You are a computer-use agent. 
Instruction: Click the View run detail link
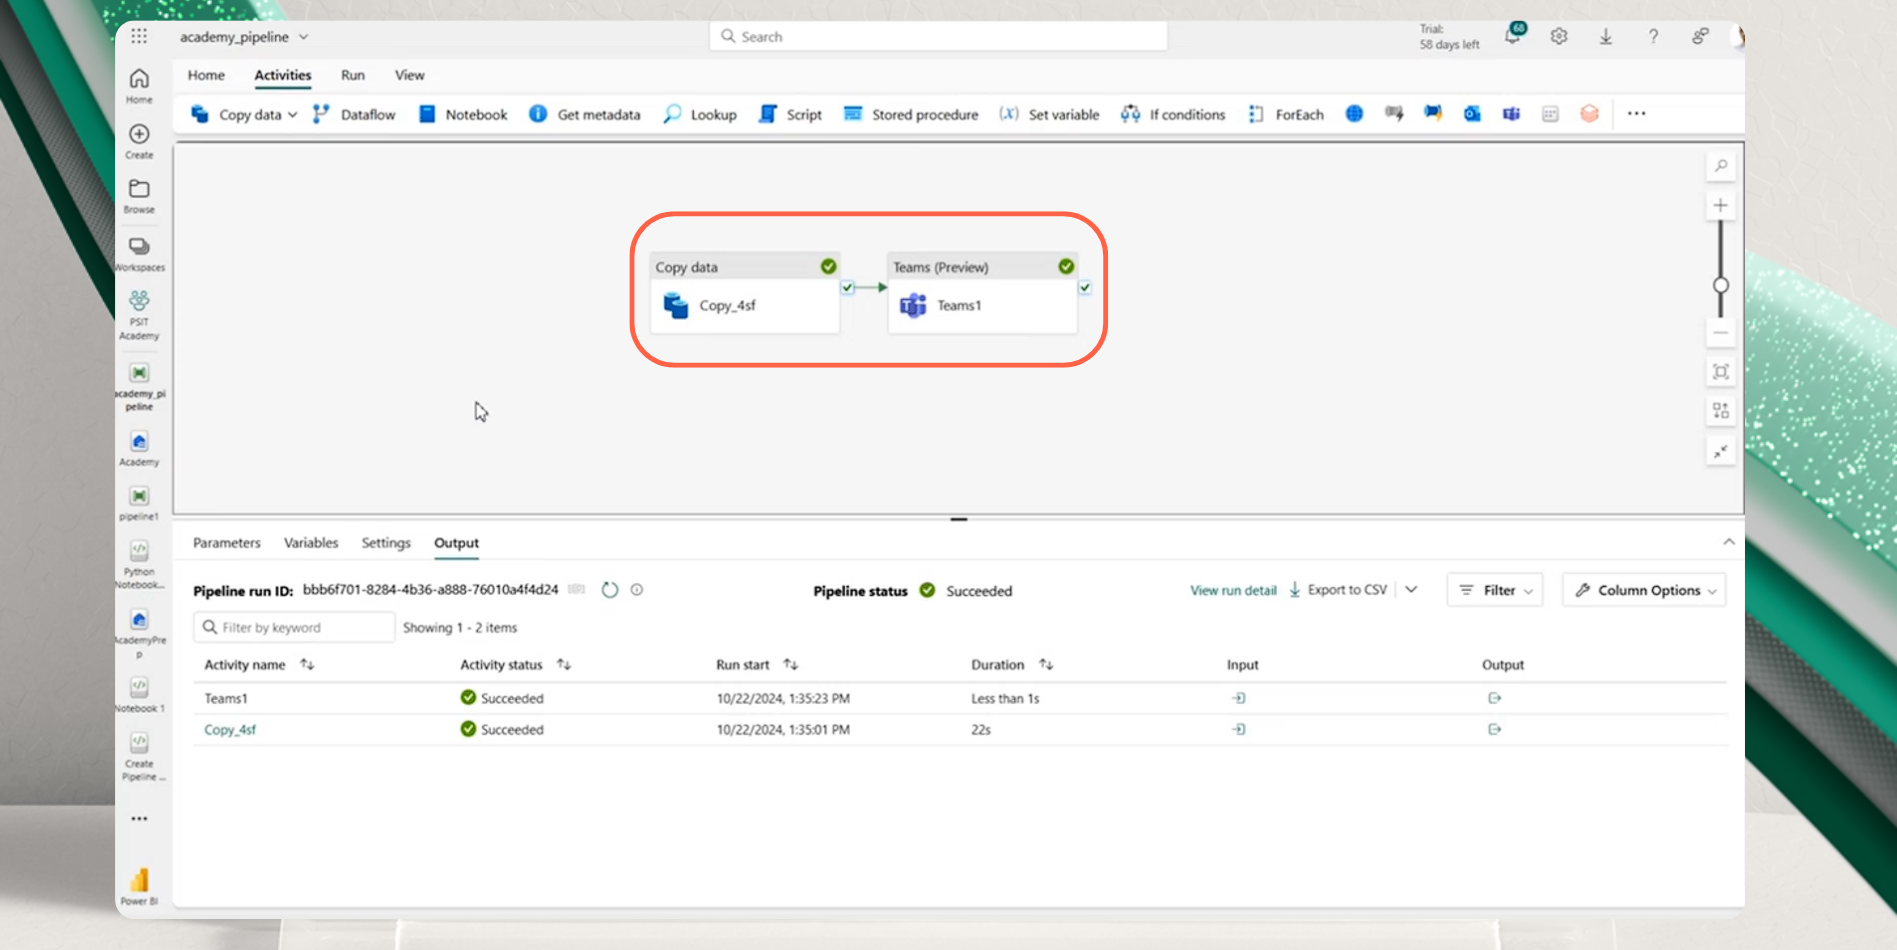coord(1232,589)
